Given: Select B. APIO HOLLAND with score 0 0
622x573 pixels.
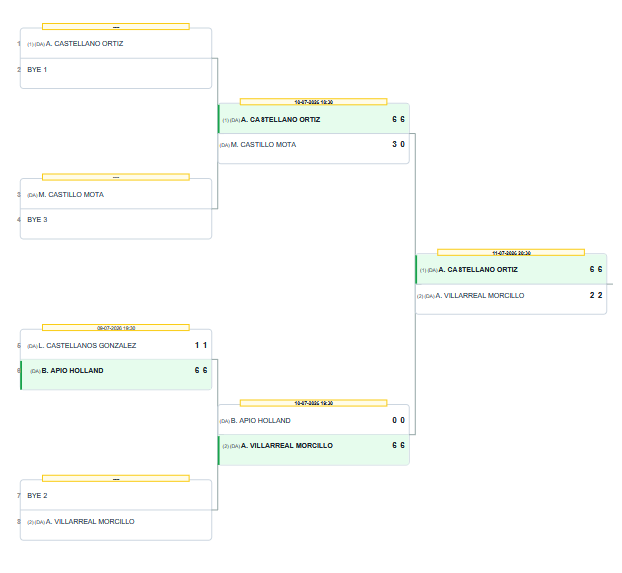Looking at the screenshot, I should tap(314, 420).
